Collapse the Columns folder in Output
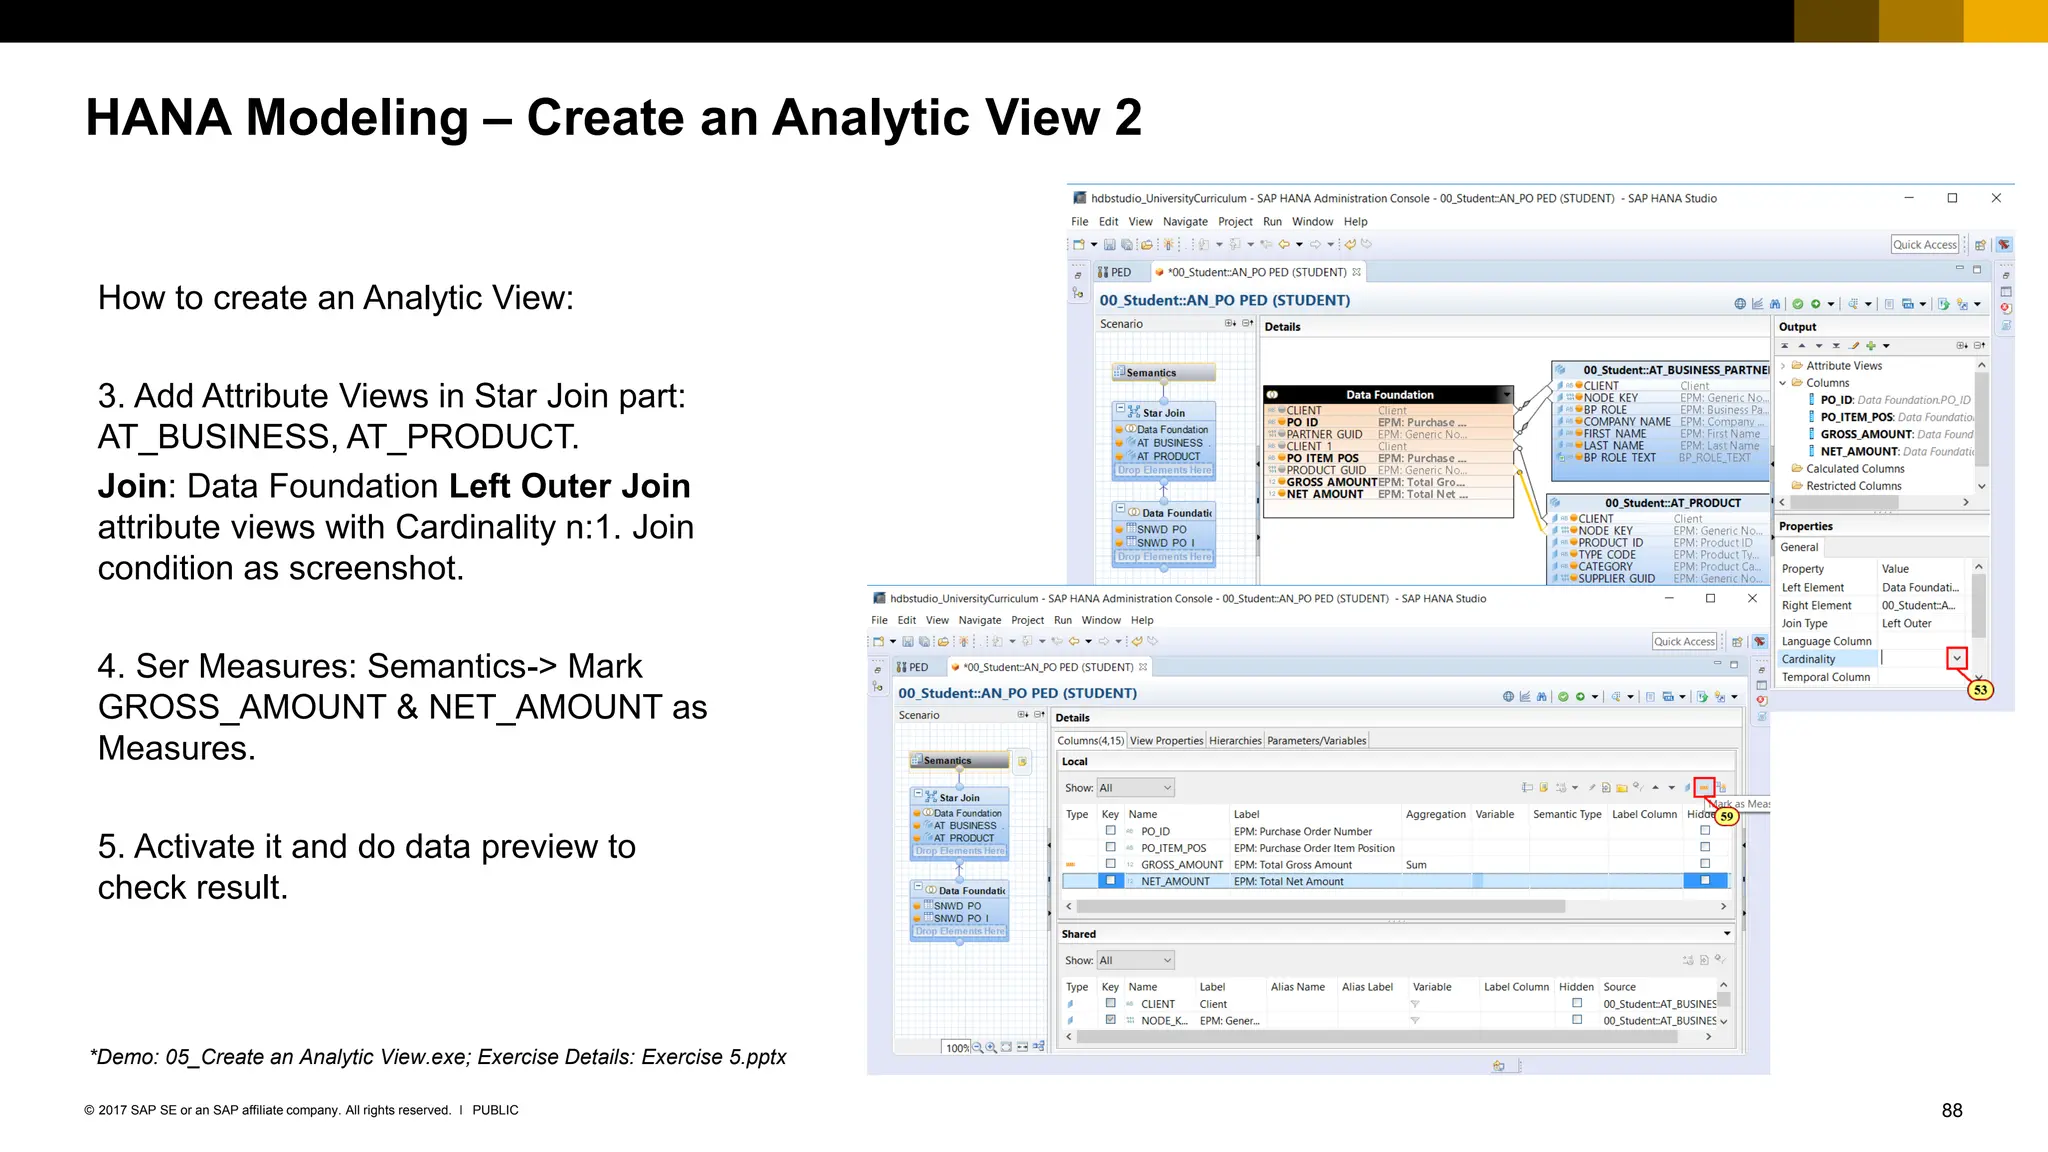 tap(1783, 383)
